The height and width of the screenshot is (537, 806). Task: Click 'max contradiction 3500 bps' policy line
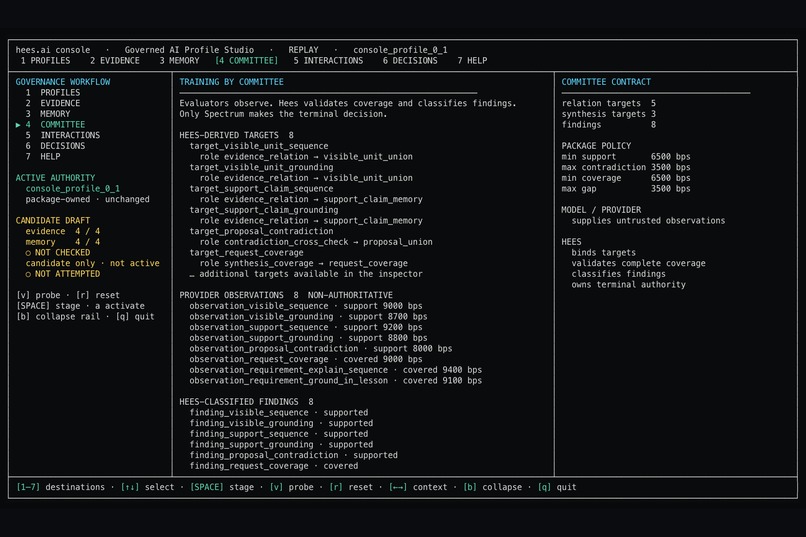(626, 168)
